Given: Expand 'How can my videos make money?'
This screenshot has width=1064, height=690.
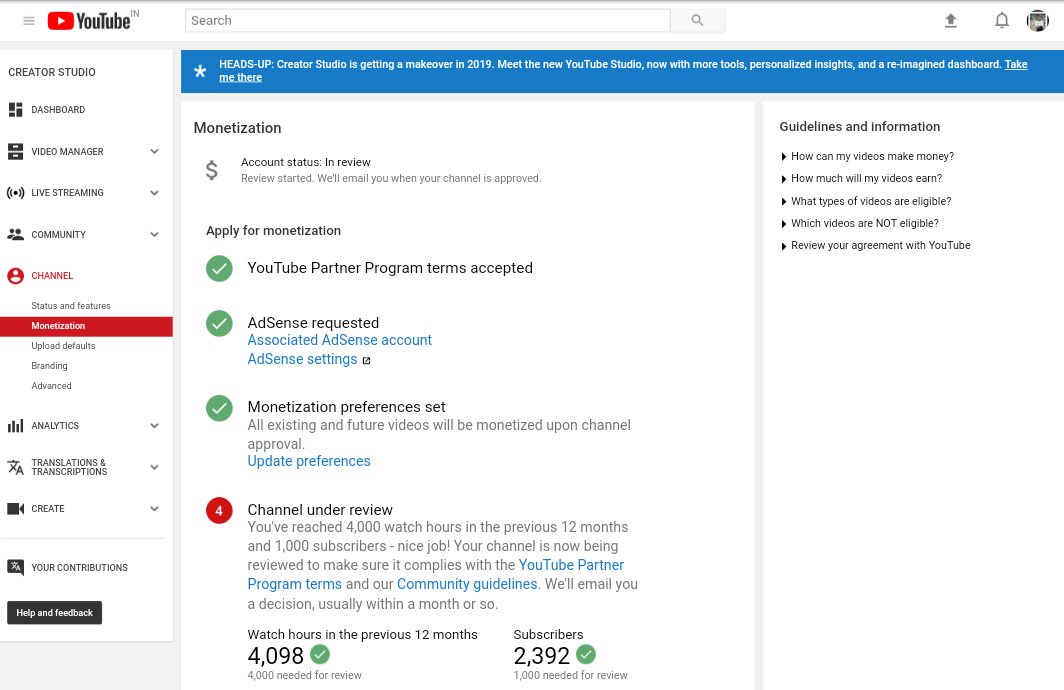Looking at the screenshot, I should [x=867, y=157].
